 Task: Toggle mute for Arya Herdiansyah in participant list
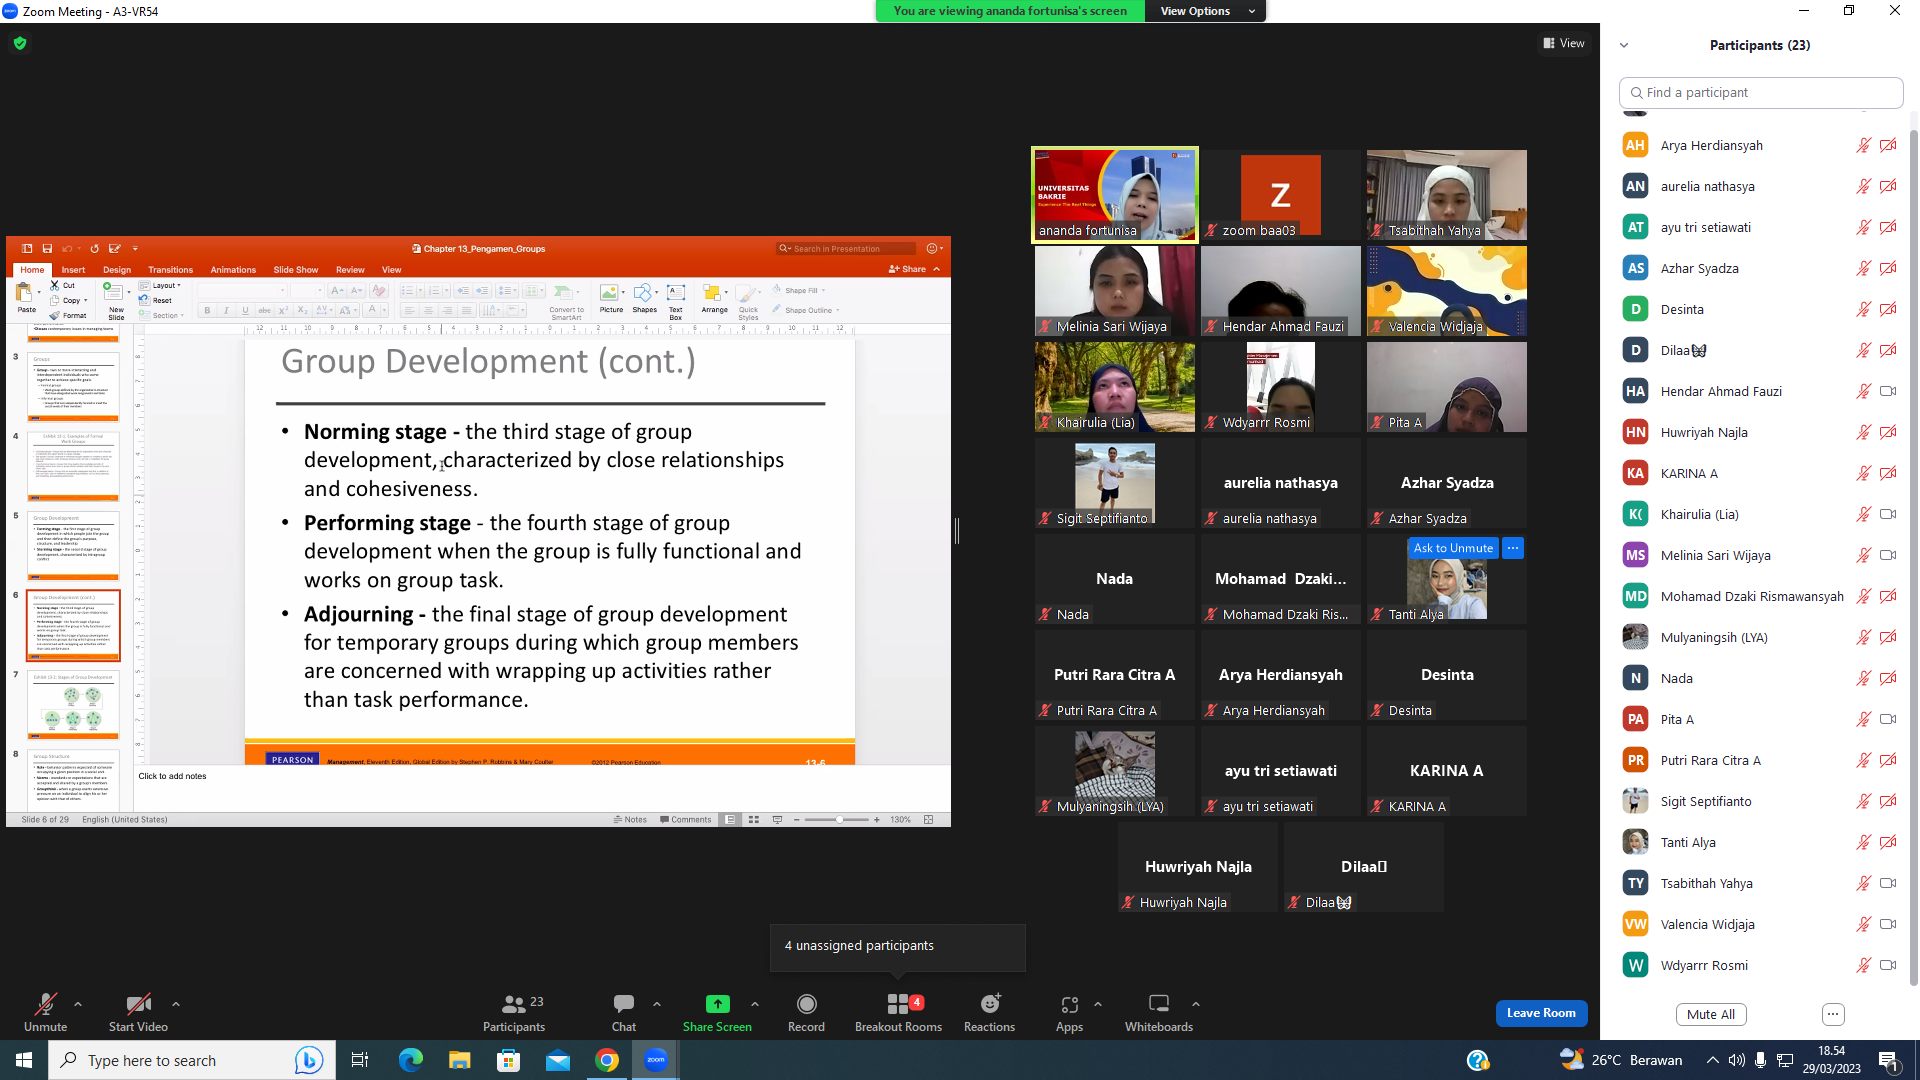[1864, 145]
